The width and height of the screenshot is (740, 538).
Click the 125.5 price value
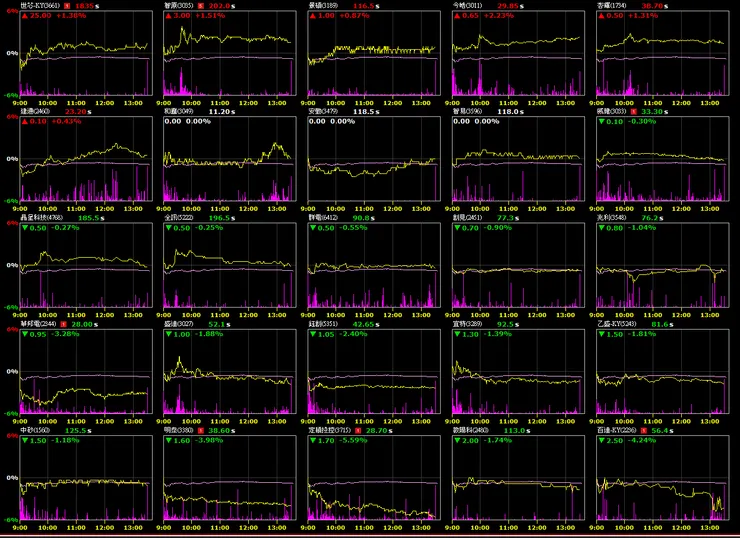point(75,430)
